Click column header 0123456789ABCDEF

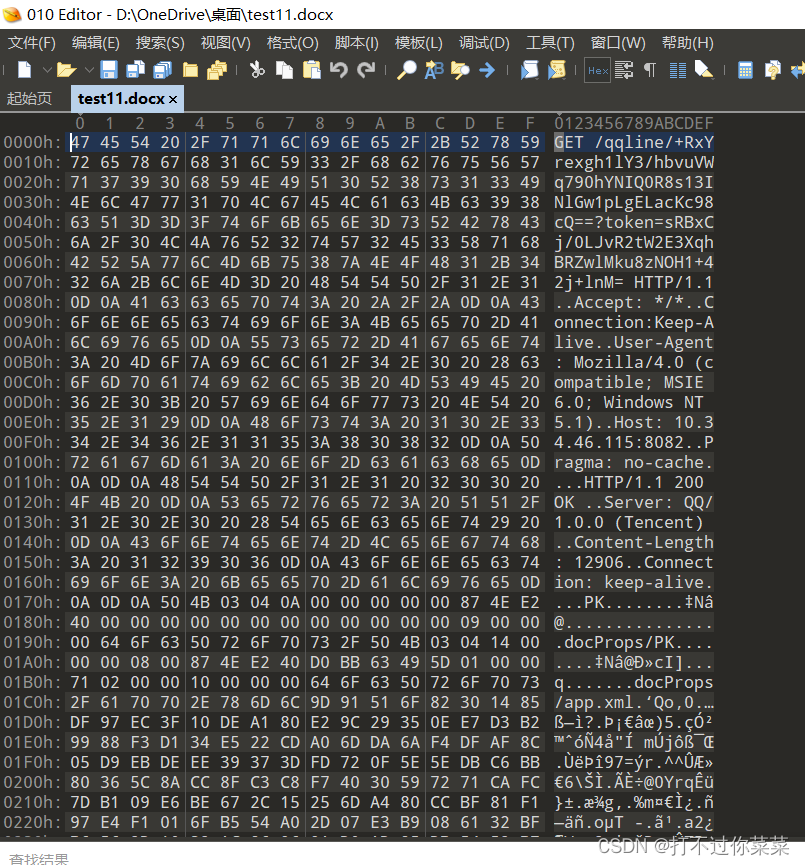click(633, 123)
